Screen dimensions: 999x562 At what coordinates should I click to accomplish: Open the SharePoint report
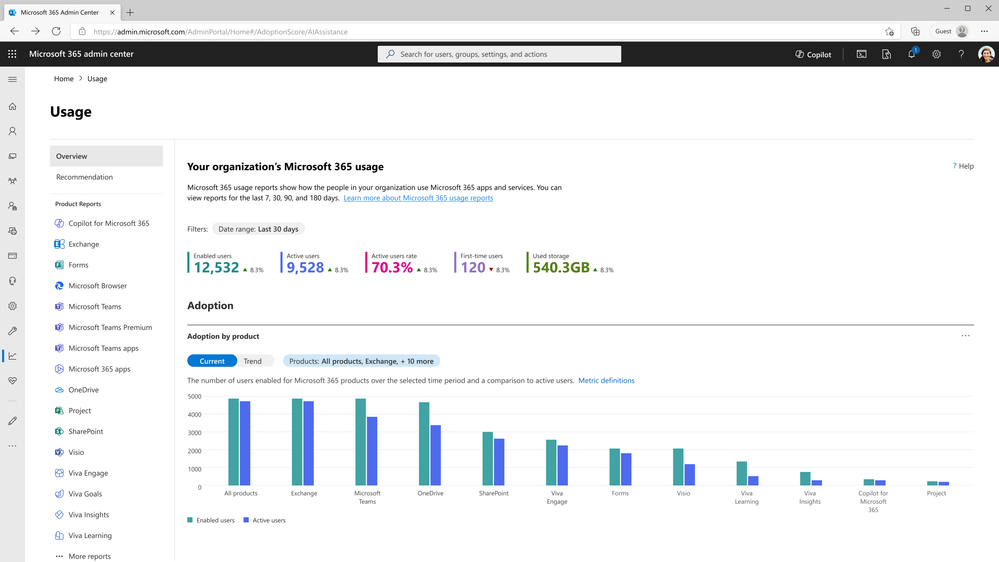[x=79, y=431]
